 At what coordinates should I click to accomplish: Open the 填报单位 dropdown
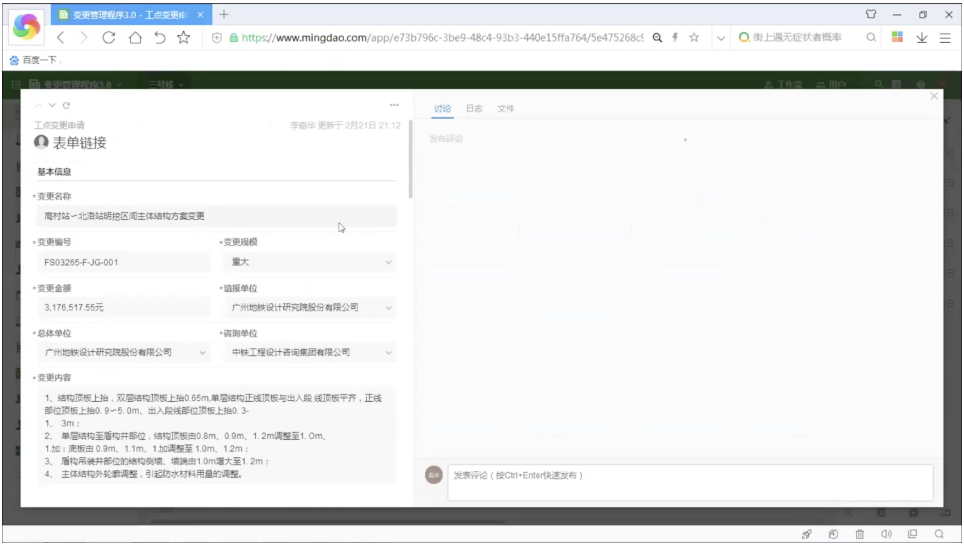(x=309, y=307)
